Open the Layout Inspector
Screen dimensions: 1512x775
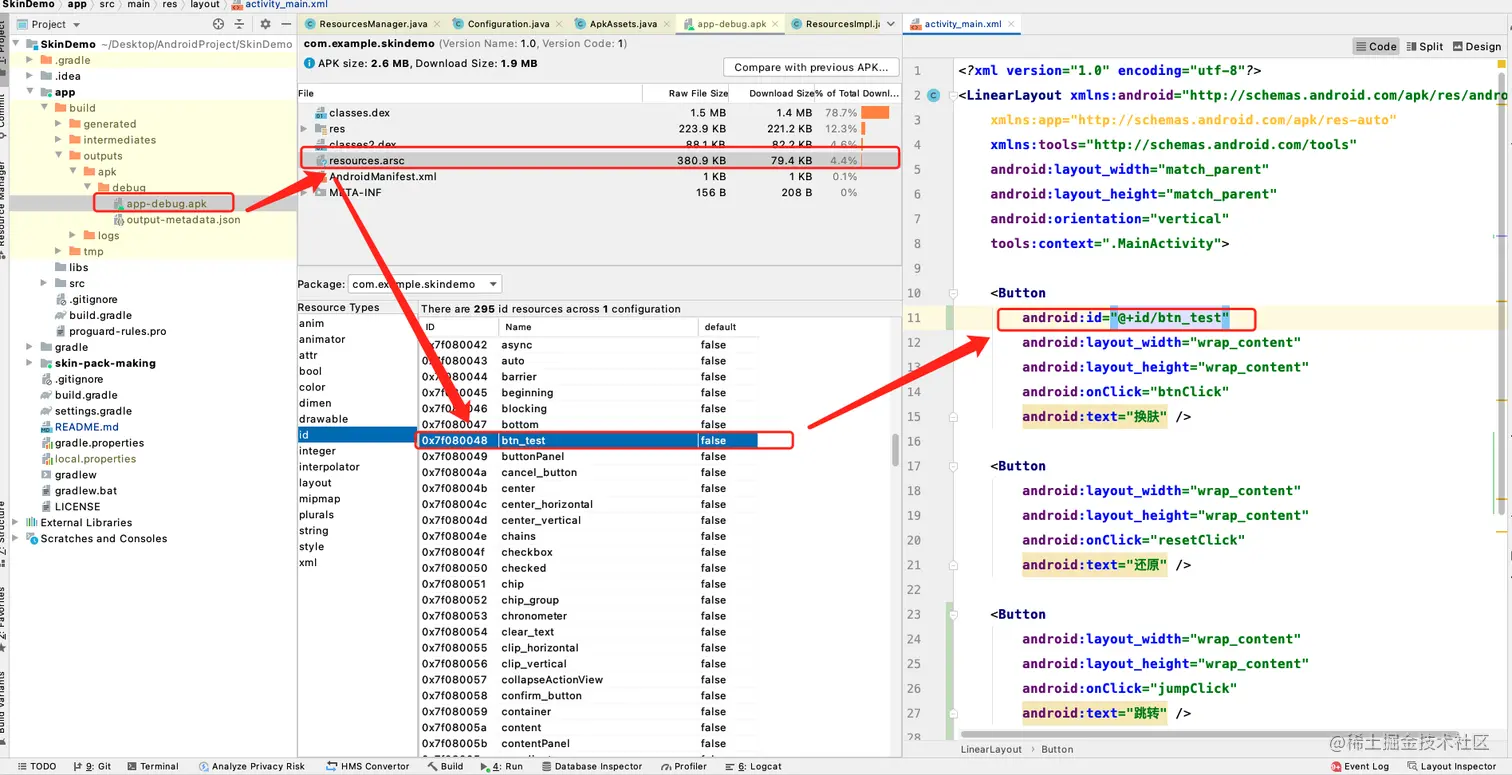tap(1451, 766)
